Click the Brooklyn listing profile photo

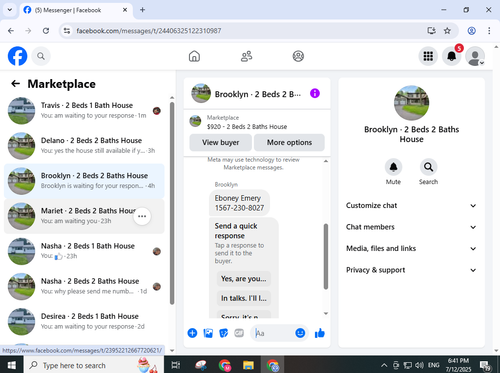tap(411, 103)
